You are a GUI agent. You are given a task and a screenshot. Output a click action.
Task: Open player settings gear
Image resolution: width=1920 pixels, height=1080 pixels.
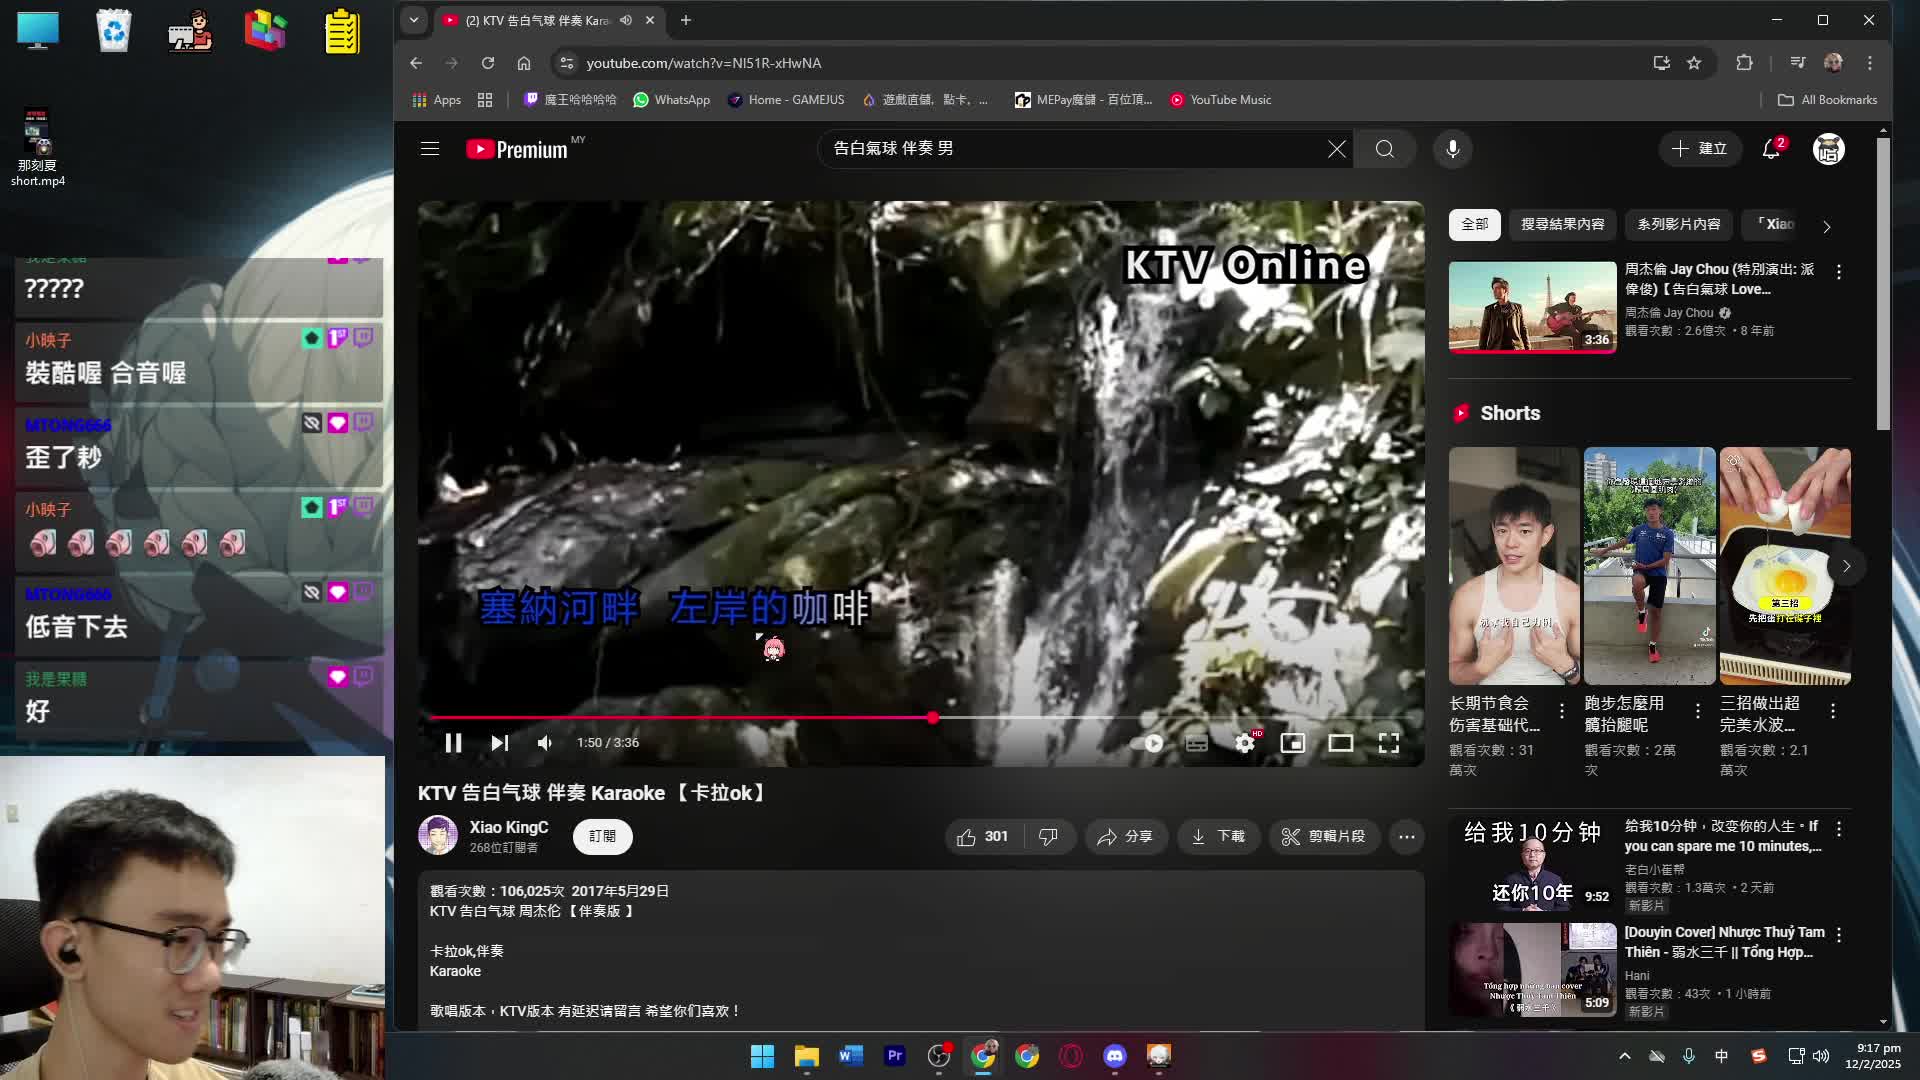pos(1245,743)
